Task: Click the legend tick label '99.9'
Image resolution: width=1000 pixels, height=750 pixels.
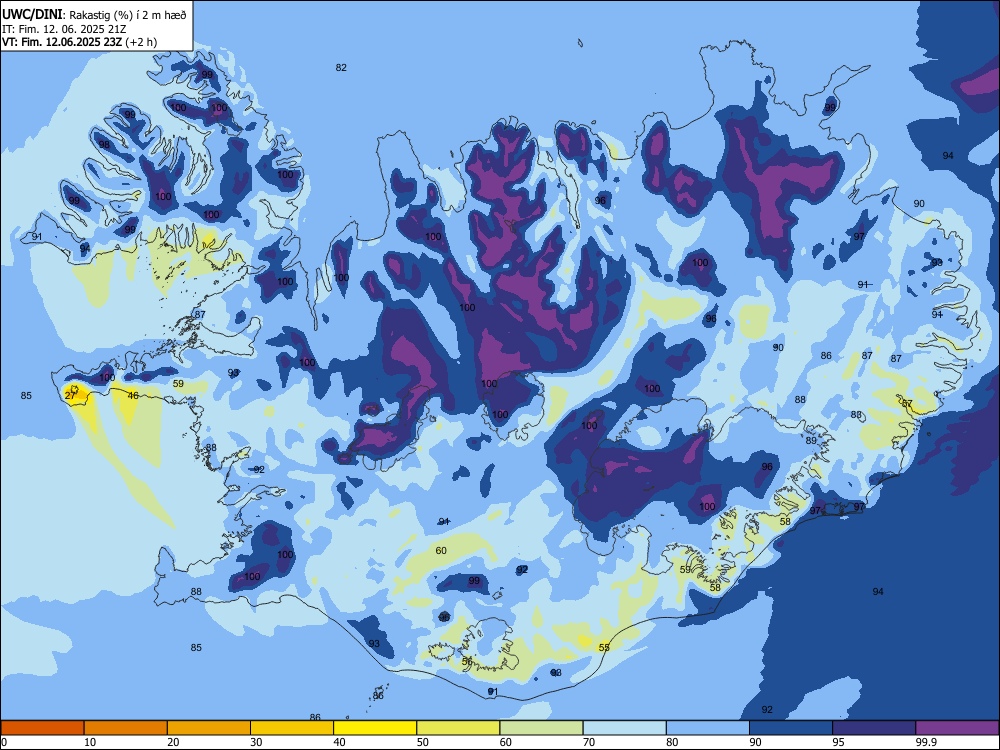Action: (x=926, y=742)
